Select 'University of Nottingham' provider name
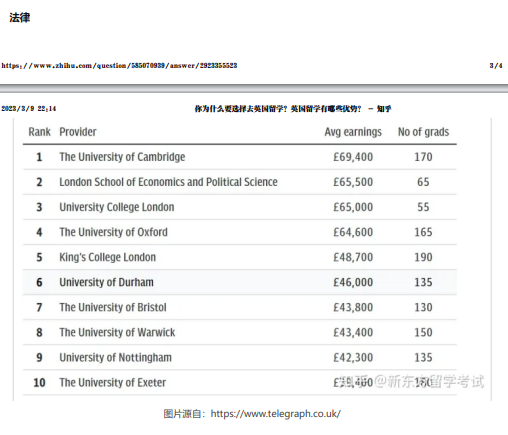The width and height of the screenshot is (508, 435). click(115, 358)
